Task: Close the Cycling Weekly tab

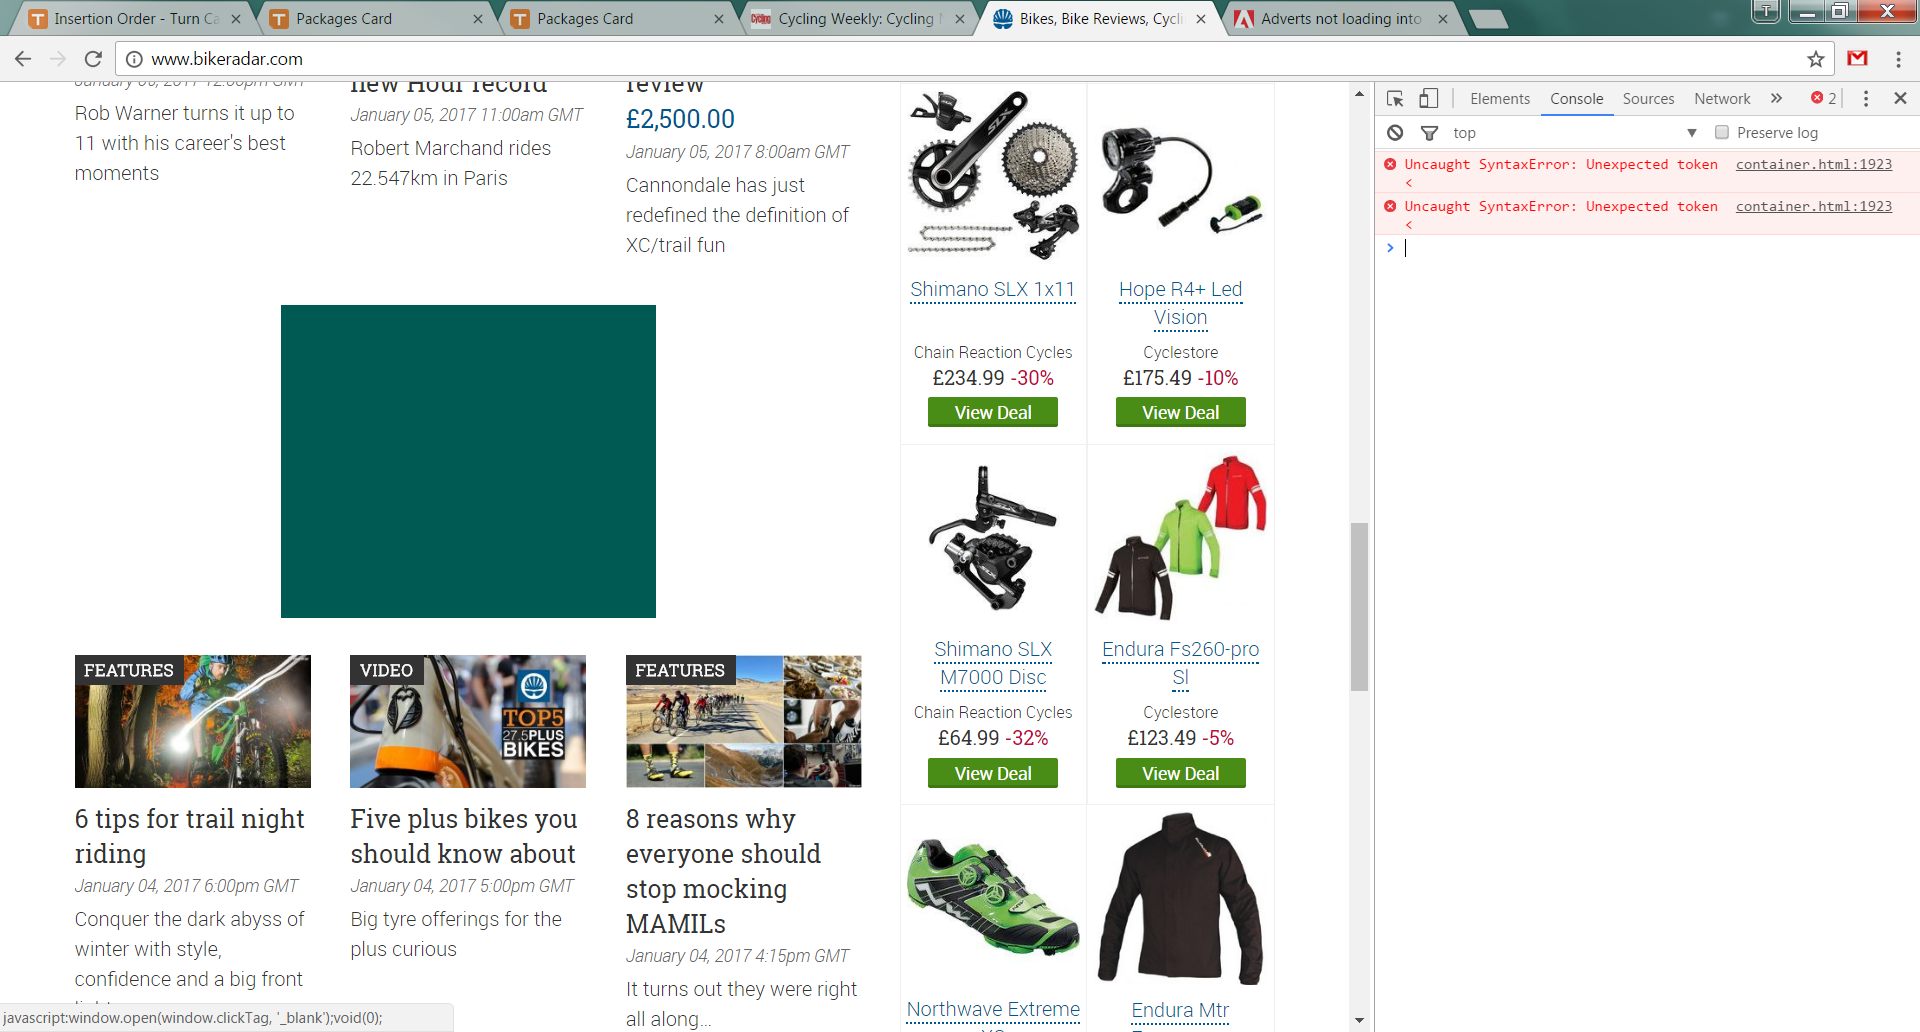Action: (960, 18)
